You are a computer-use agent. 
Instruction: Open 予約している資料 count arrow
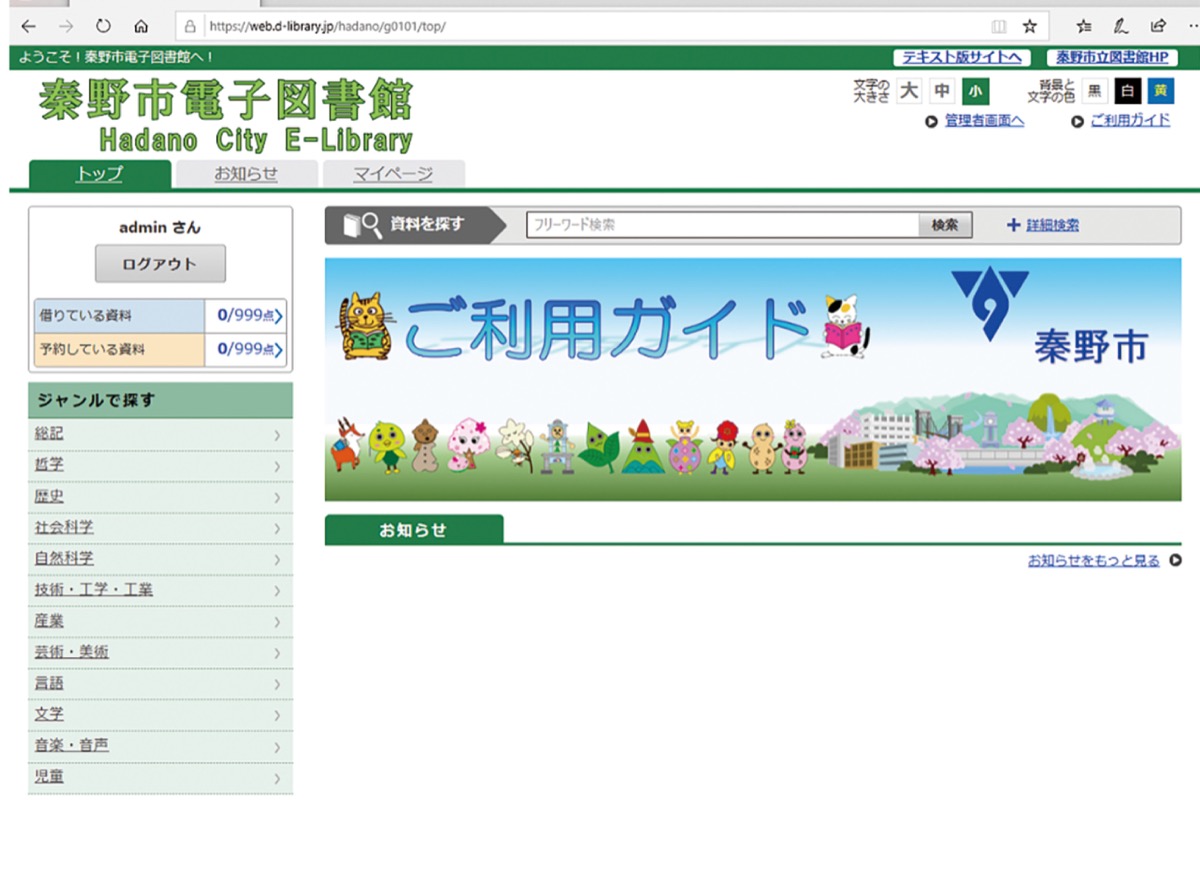pyautogui.click(x=278, y=350)
